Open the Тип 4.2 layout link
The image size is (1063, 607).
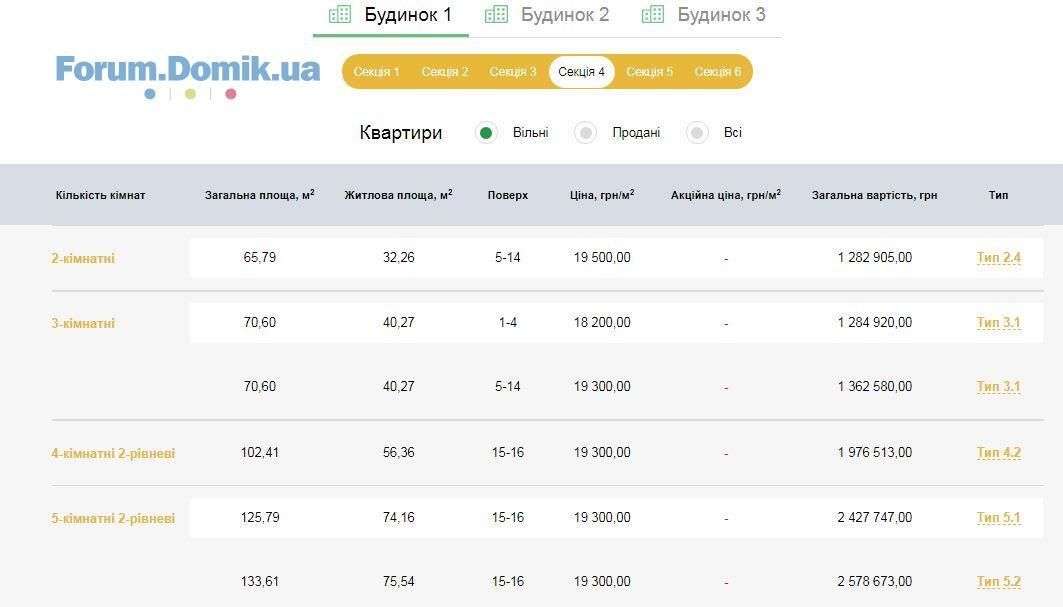pyautogui.click(x=998, y=453)
